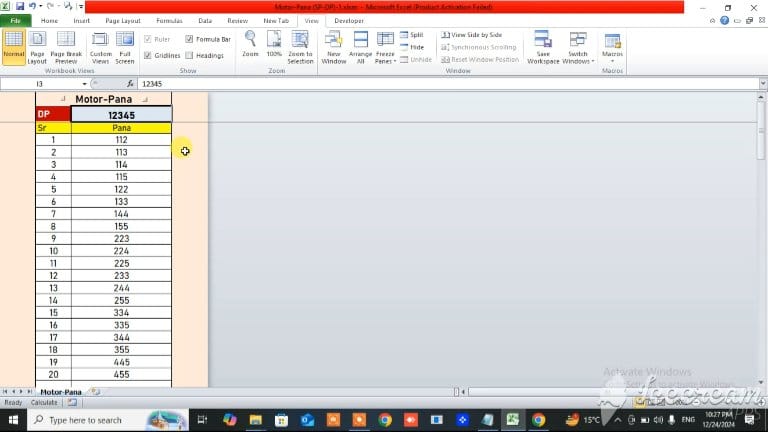Image resolution: width=768 pixels, height=432 pixels.
Task: Open the Name Box dropdown
Action: click(84, 84)
